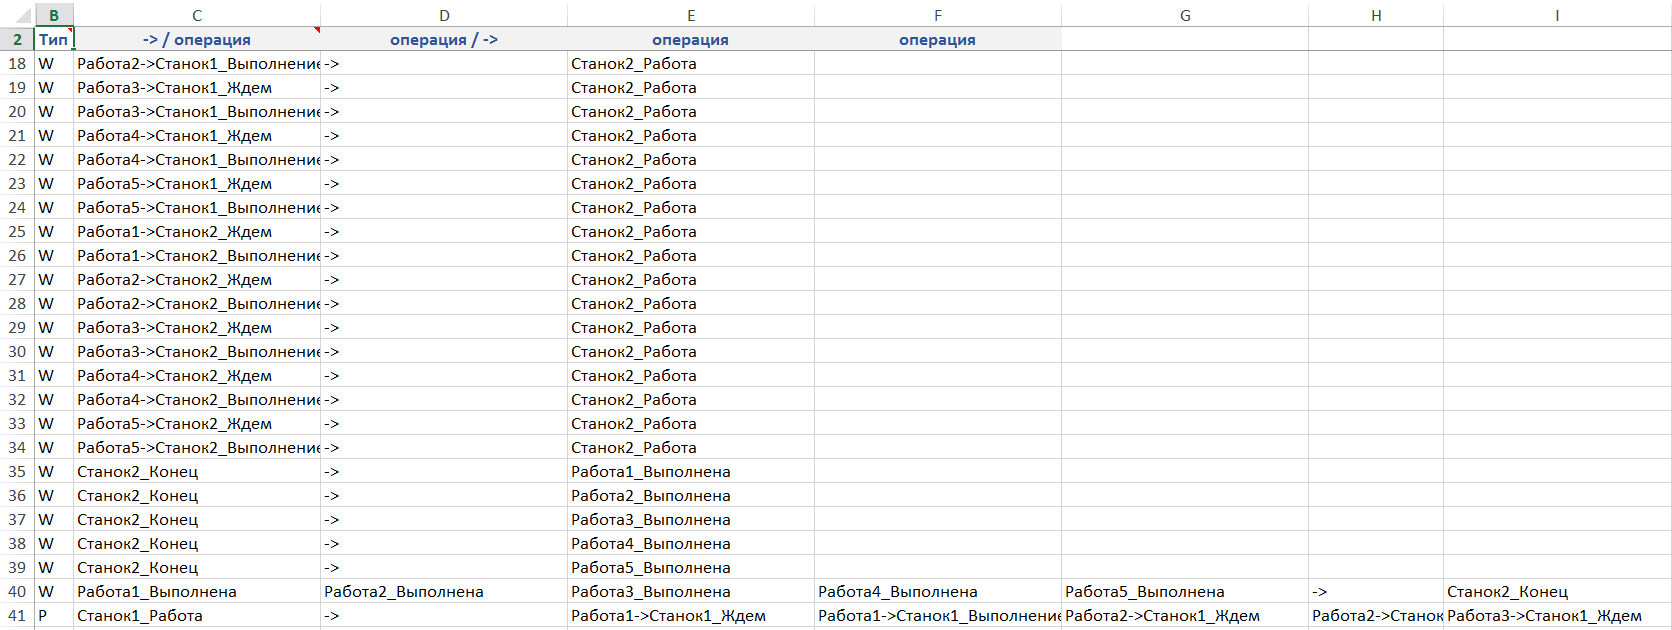Select column C header
The height and width of the screenshot is (630, 1672).
click(197, 15)
